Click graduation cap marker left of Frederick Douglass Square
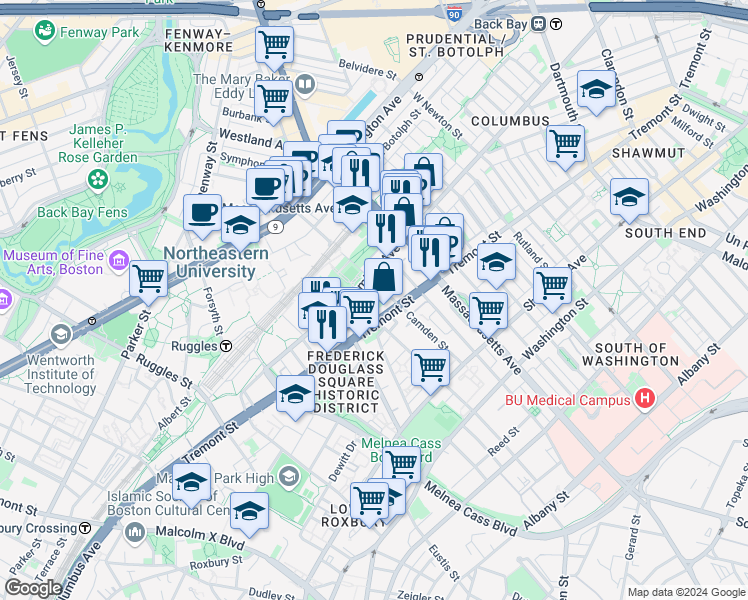 (x=295, y=395)
